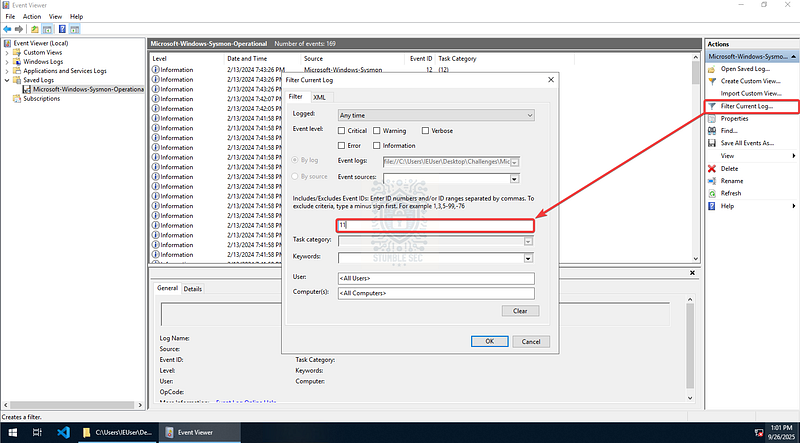Click Import Custom View in Actions
800x443 pixels.
tap(751, 93)
